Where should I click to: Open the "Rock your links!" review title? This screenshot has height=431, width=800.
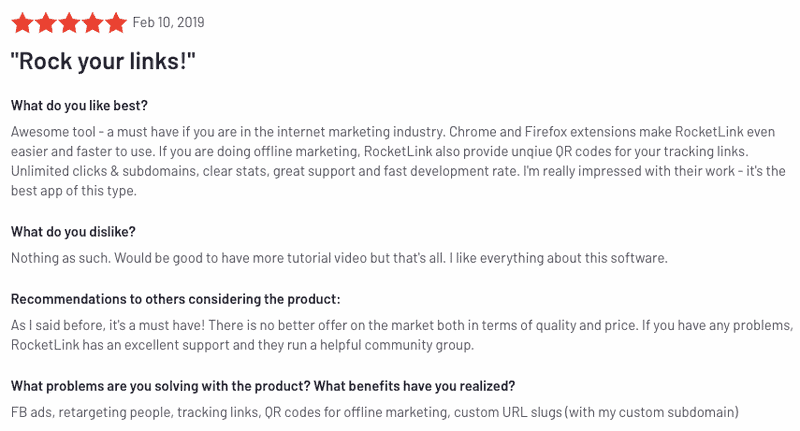(x=103, y=61)
